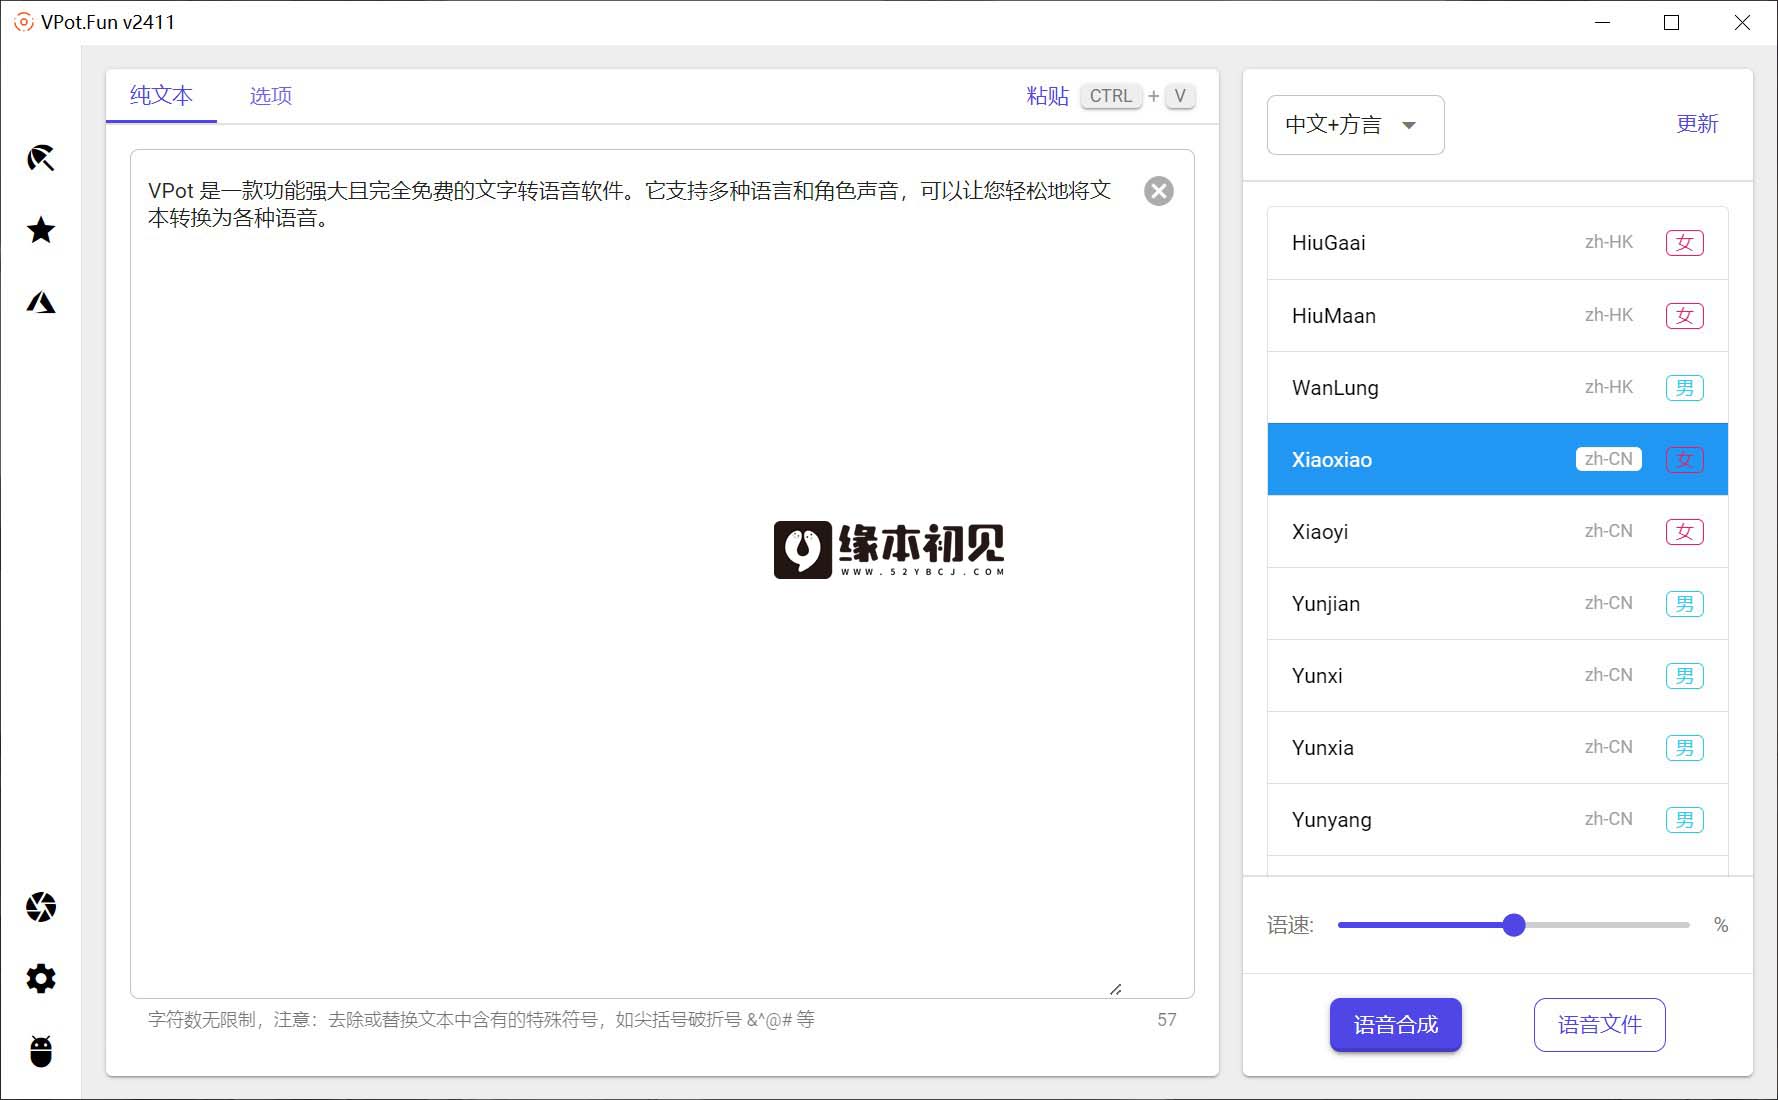The image size is (1778, 1100).
Task: Select the WanLung voice
Action: click(x=1498, y=388)
